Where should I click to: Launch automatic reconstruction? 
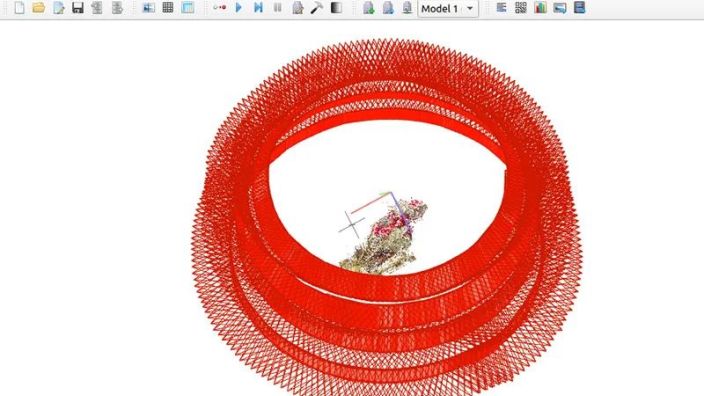(x=219, y=8)
